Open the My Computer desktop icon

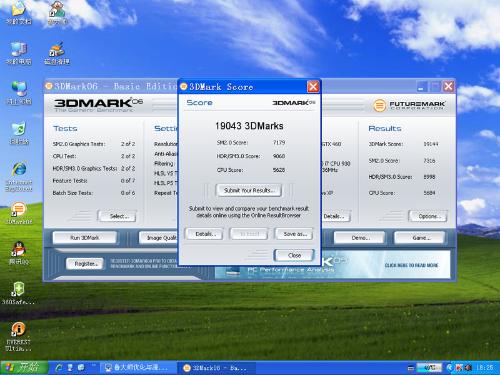(x=19, y=53)
